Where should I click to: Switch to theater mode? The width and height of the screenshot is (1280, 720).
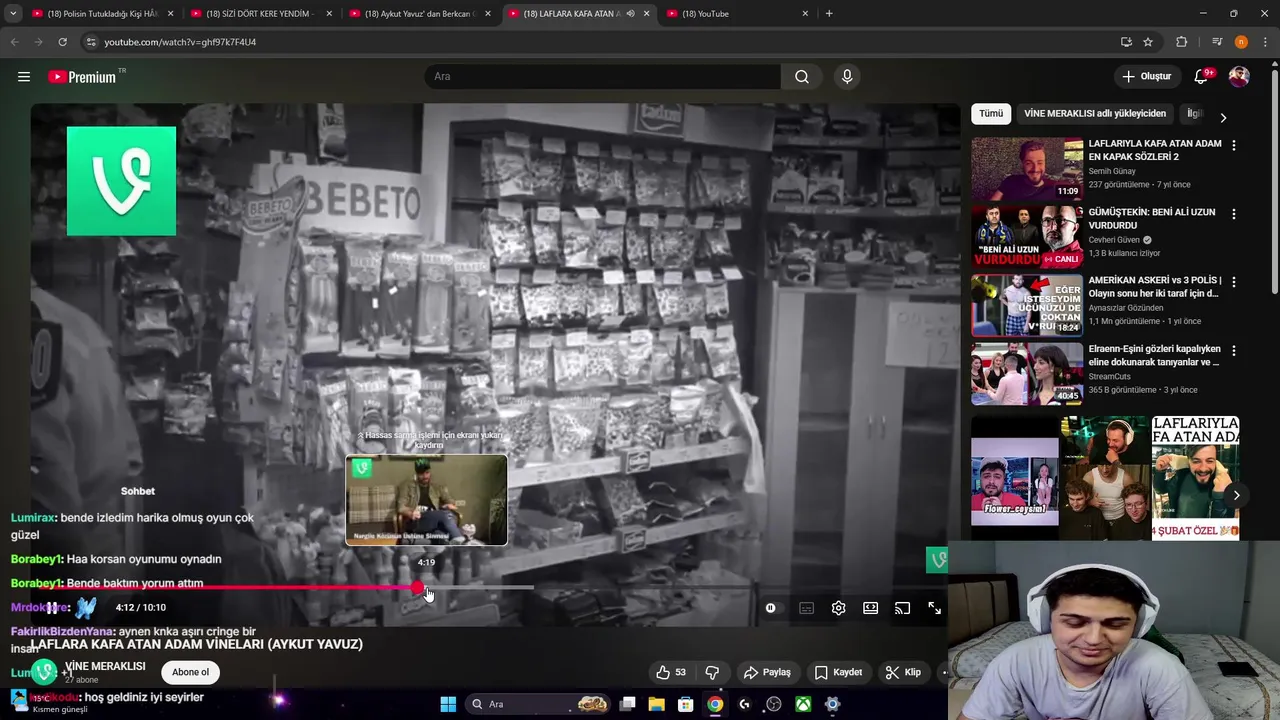click(870, 608)
